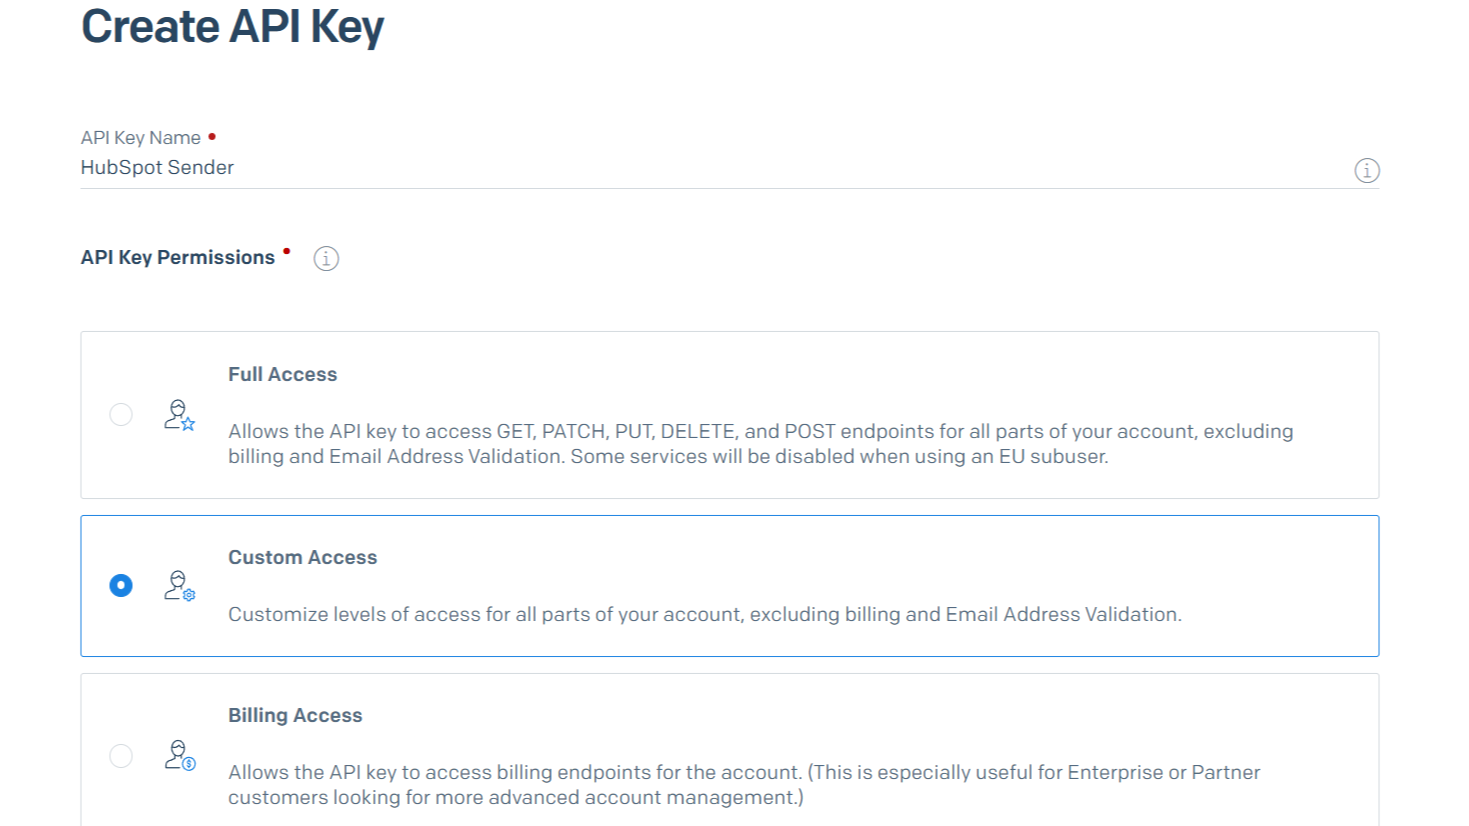Click the Billing Access heading text
Screen dimensions: 1469x826
pyautogui.click(x=295, y=715)
